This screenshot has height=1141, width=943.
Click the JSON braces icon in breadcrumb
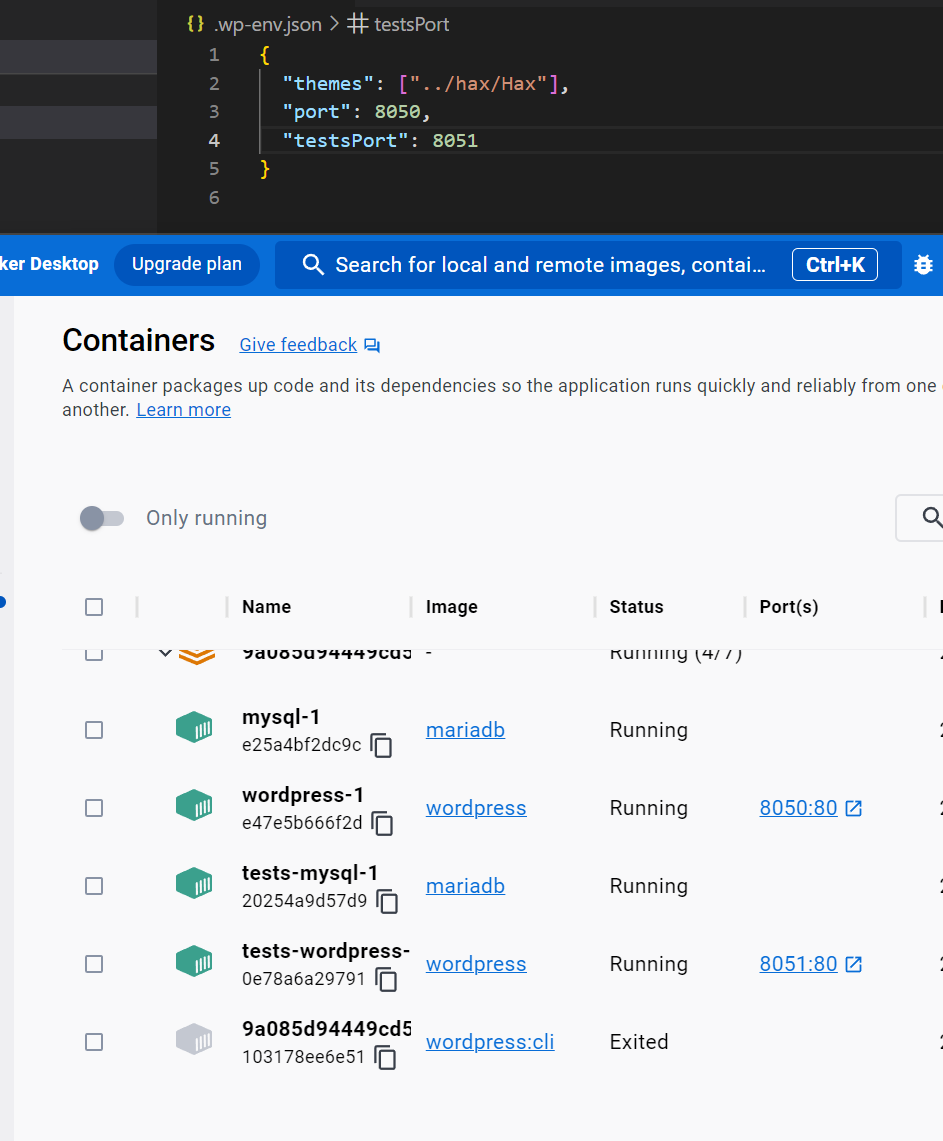click(196, 23)
